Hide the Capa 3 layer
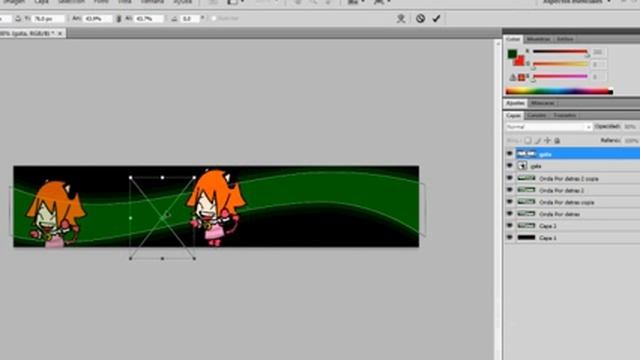Screen dimensions: 640x360 point(509,226)
